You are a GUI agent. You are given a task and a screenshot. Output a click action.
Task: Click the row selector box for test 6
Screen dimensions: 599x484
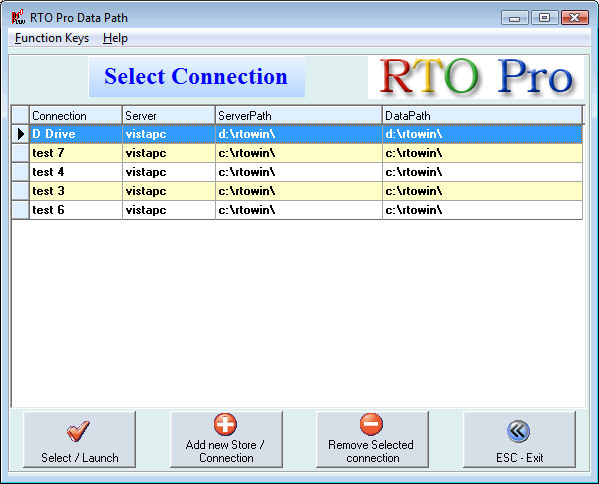[21, 210]
